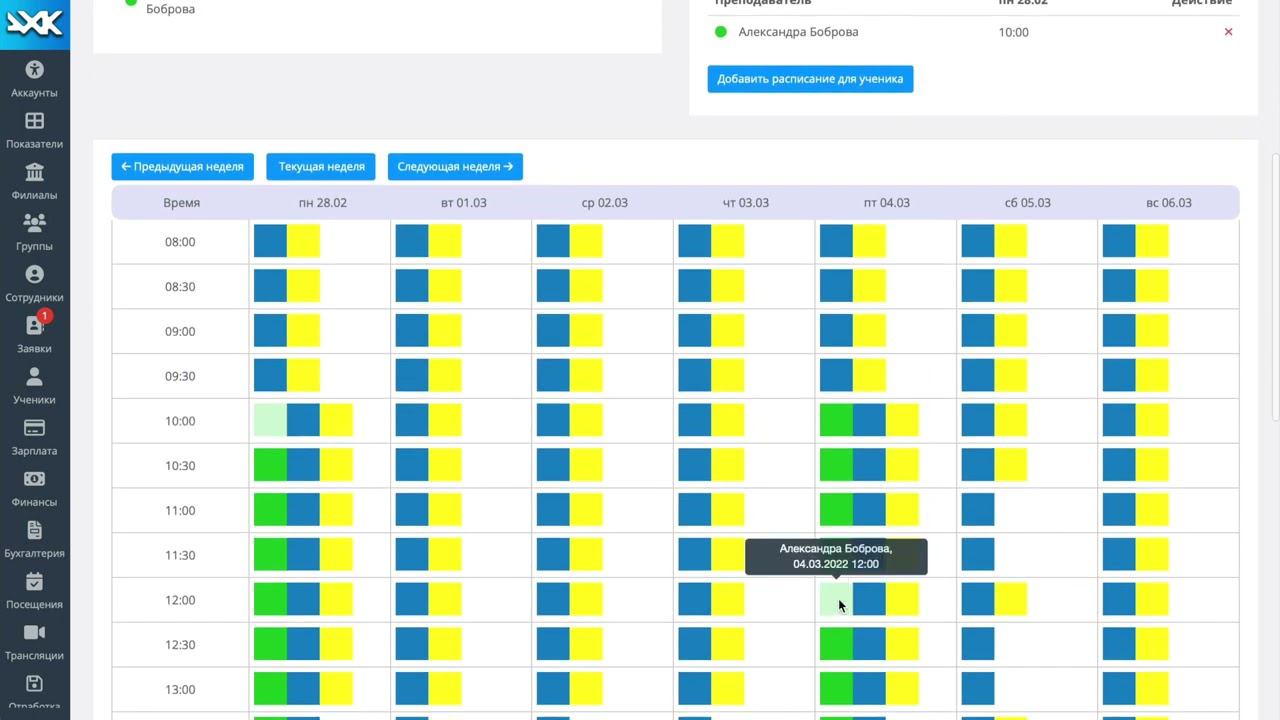This screenshot has height=720, width=1280.
Task: Click yellow slot Saturday 05.03 at 12:00
Action: [x=1011, y=600]
